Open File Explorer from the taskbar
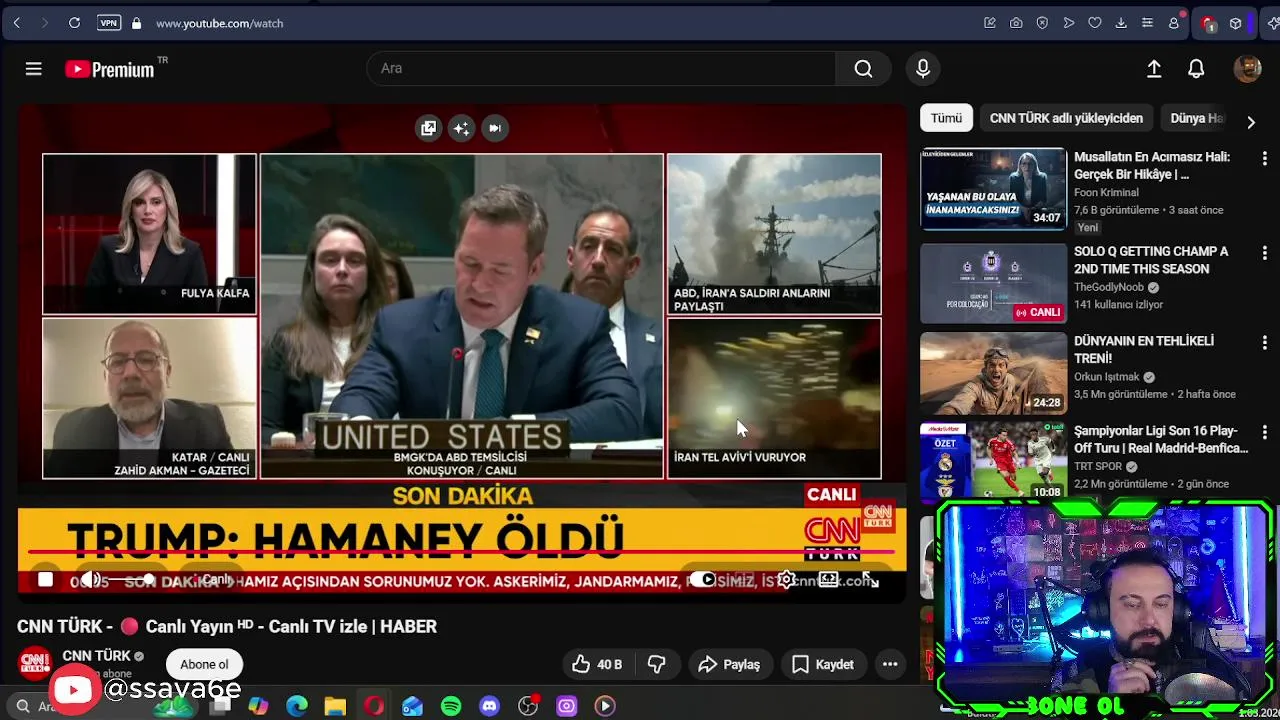The height and width of the screenshot is (720, 1280). (x=335, y=706)
